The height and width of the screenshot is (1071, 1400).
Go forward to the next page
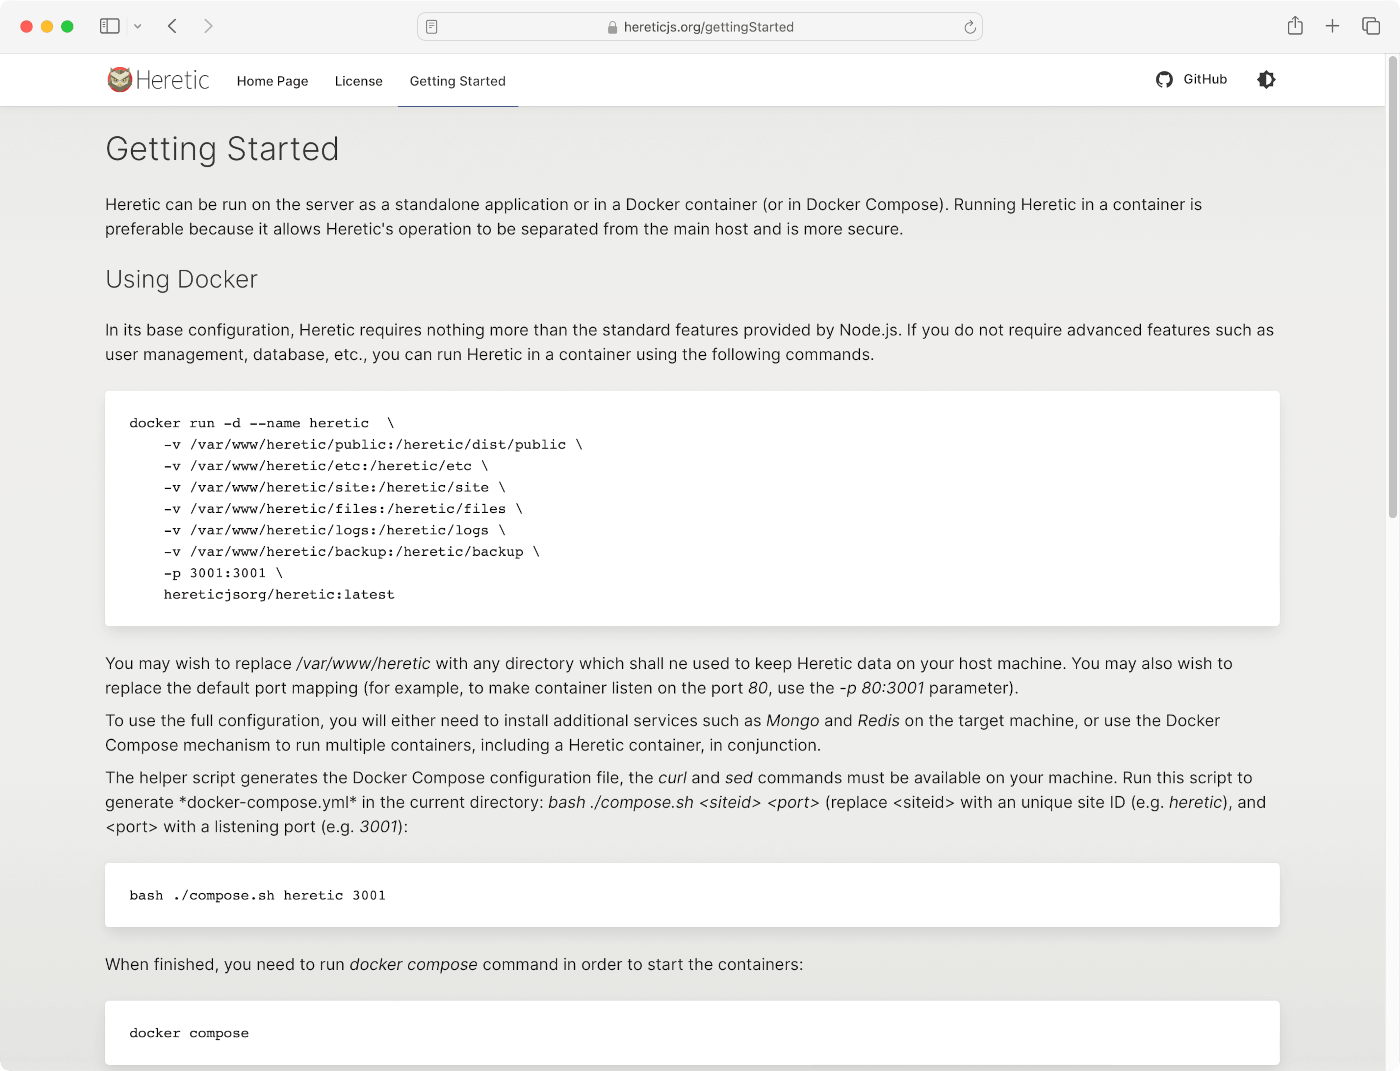[208, 26]
